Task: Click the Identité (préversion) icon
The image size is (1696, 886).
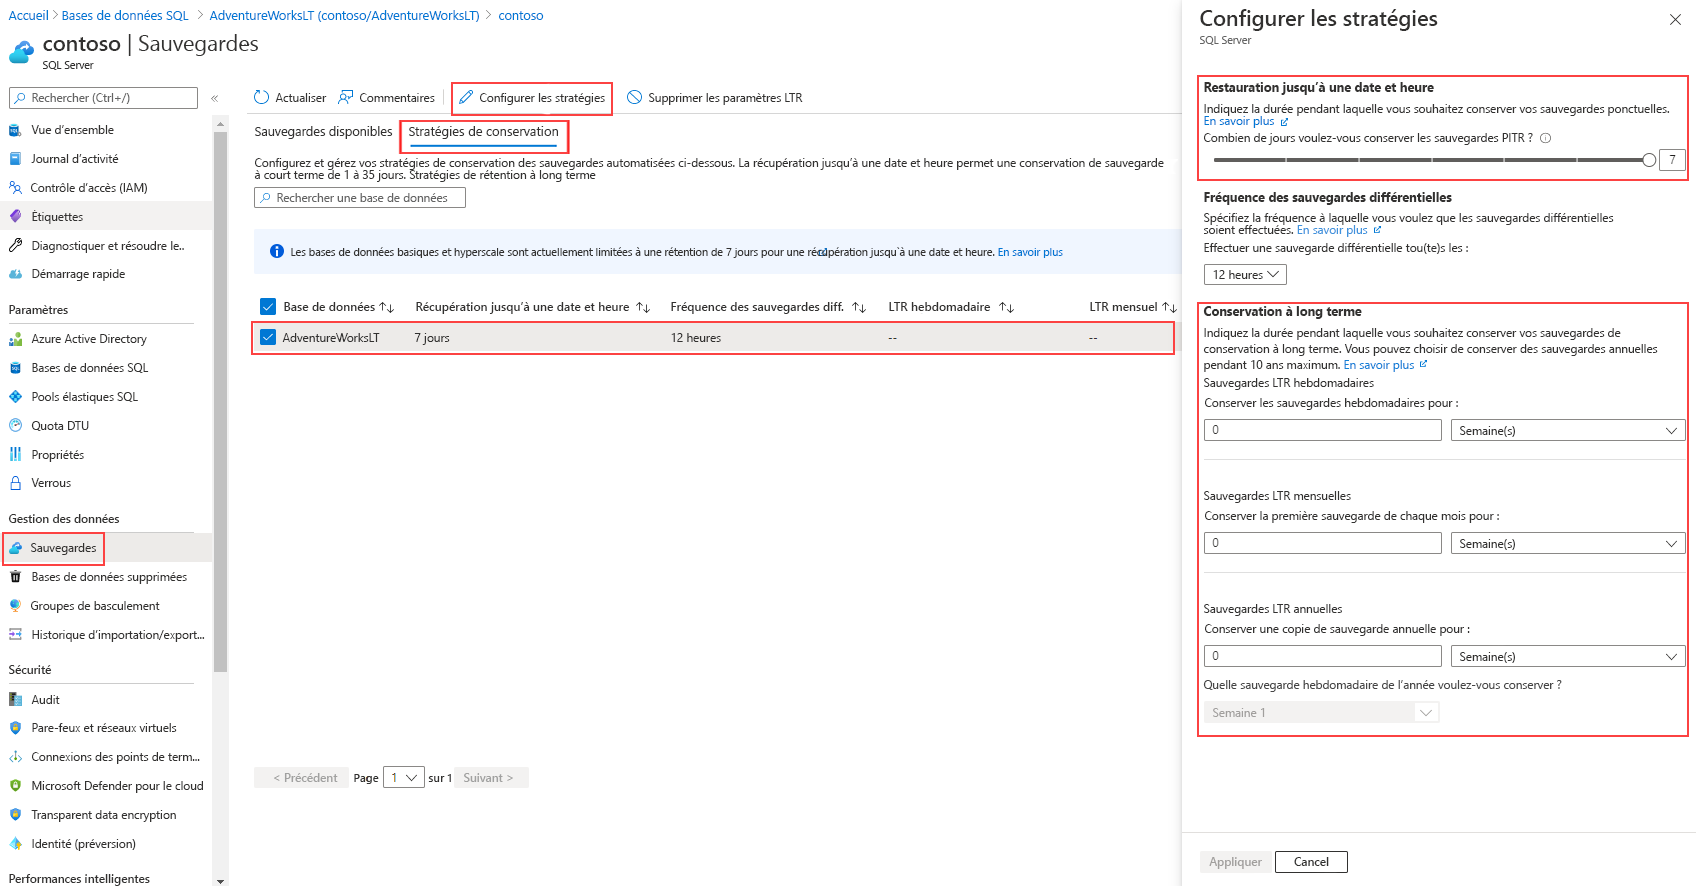Action: tap(15, 844)
